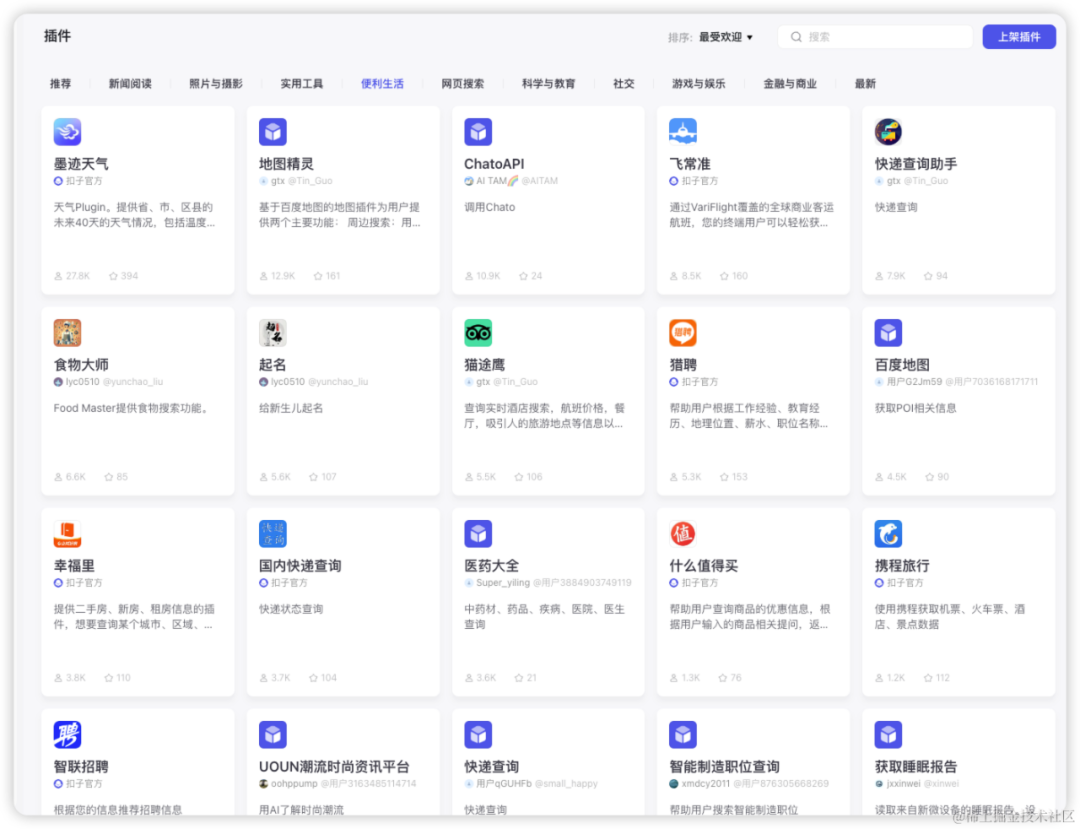Click the 起名 plugin icon
The width and height of the screenshot is (1080, 829).
[273, 333]
